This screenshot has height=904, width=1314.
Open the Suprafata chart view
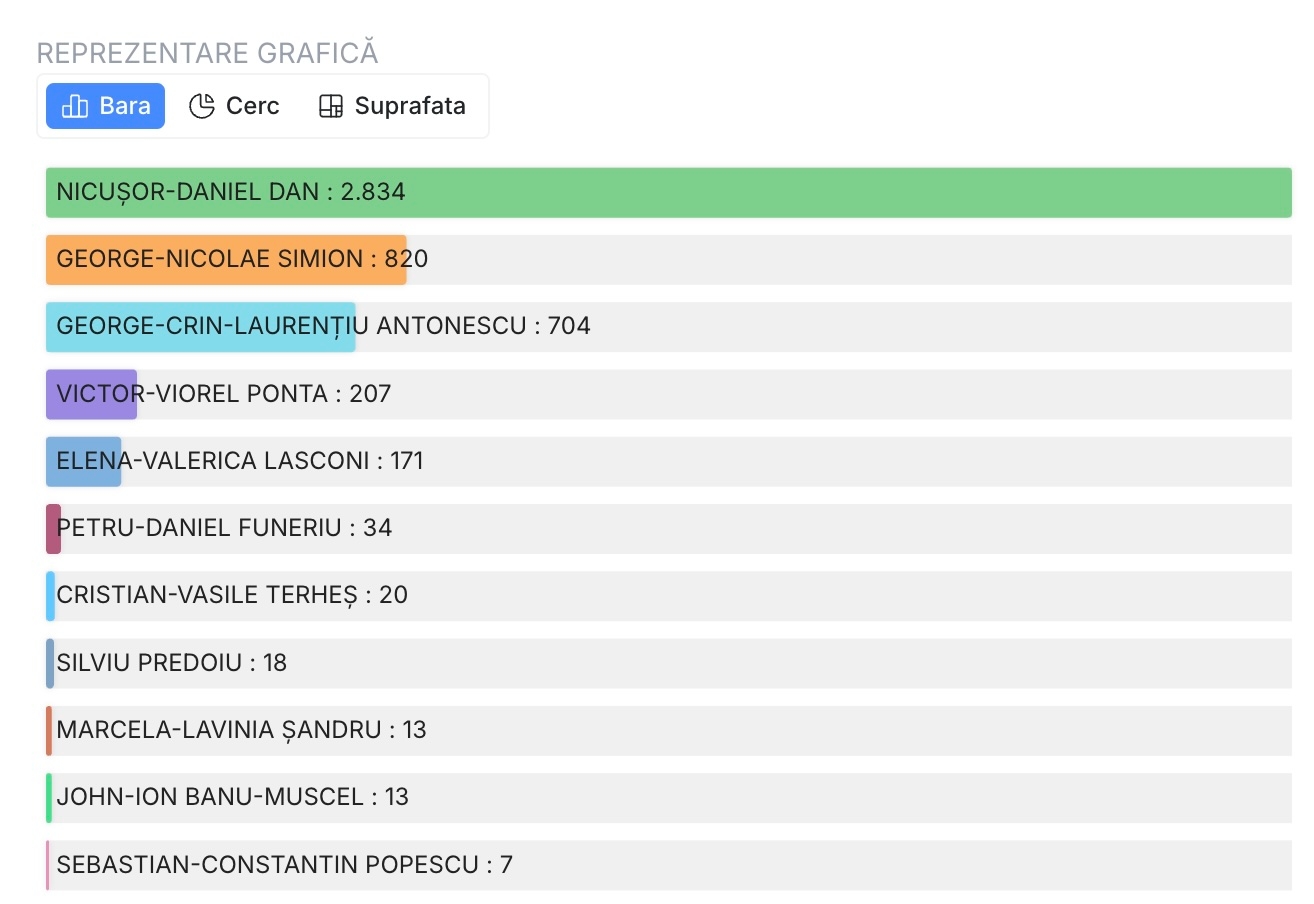[x=392, y=106]
